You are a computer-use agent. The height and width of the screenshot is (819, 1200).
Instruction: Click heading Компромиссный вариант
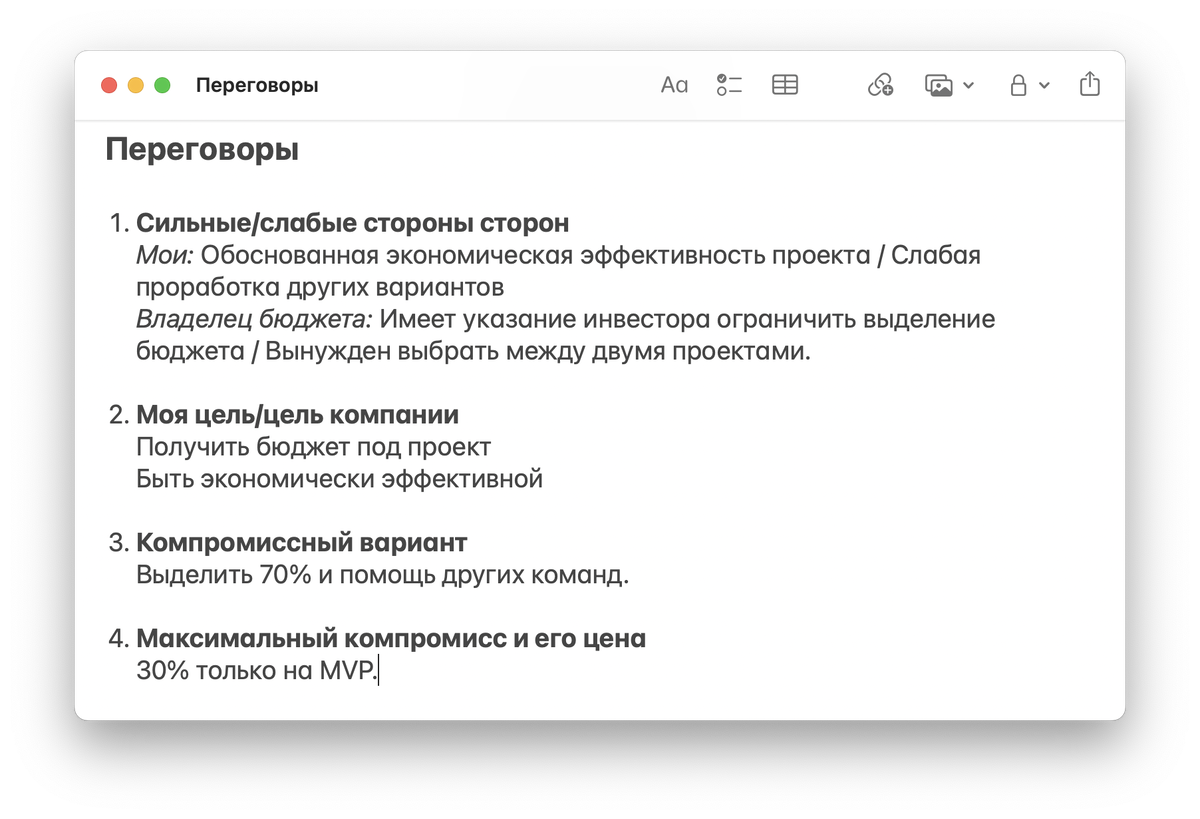tap(301, 542)
